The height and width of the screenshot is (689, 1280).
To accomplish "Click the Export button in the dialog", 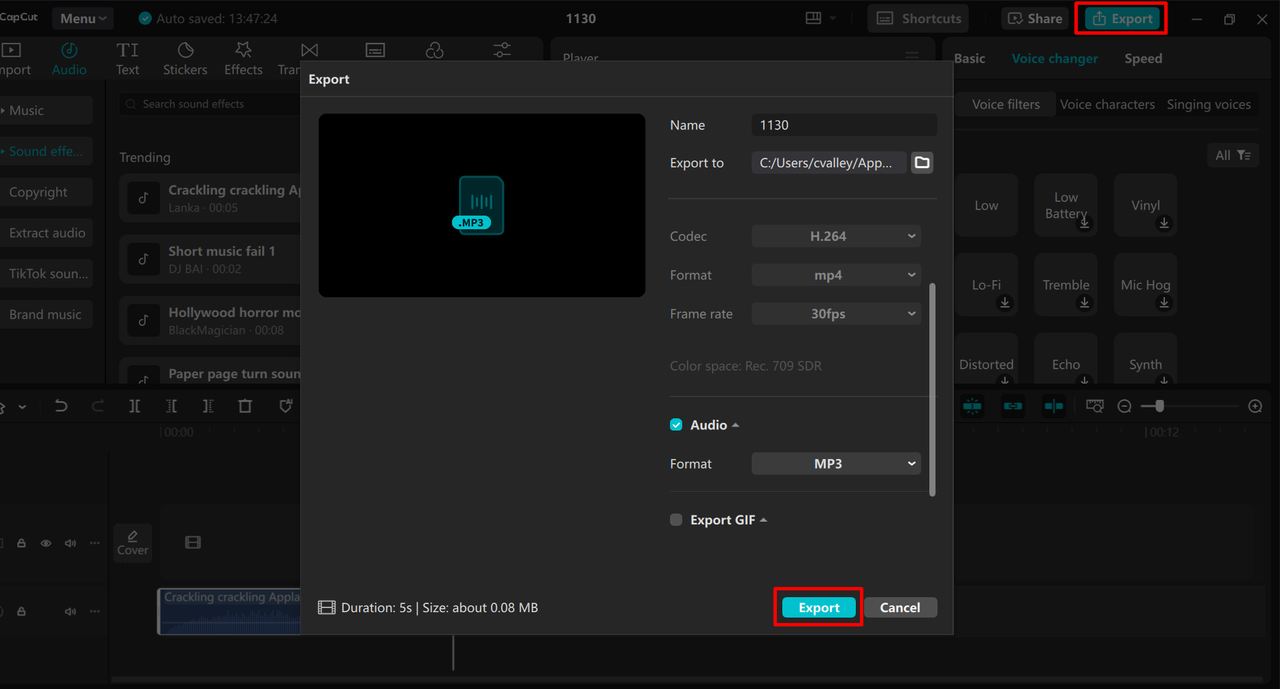I will click(819, 607).
